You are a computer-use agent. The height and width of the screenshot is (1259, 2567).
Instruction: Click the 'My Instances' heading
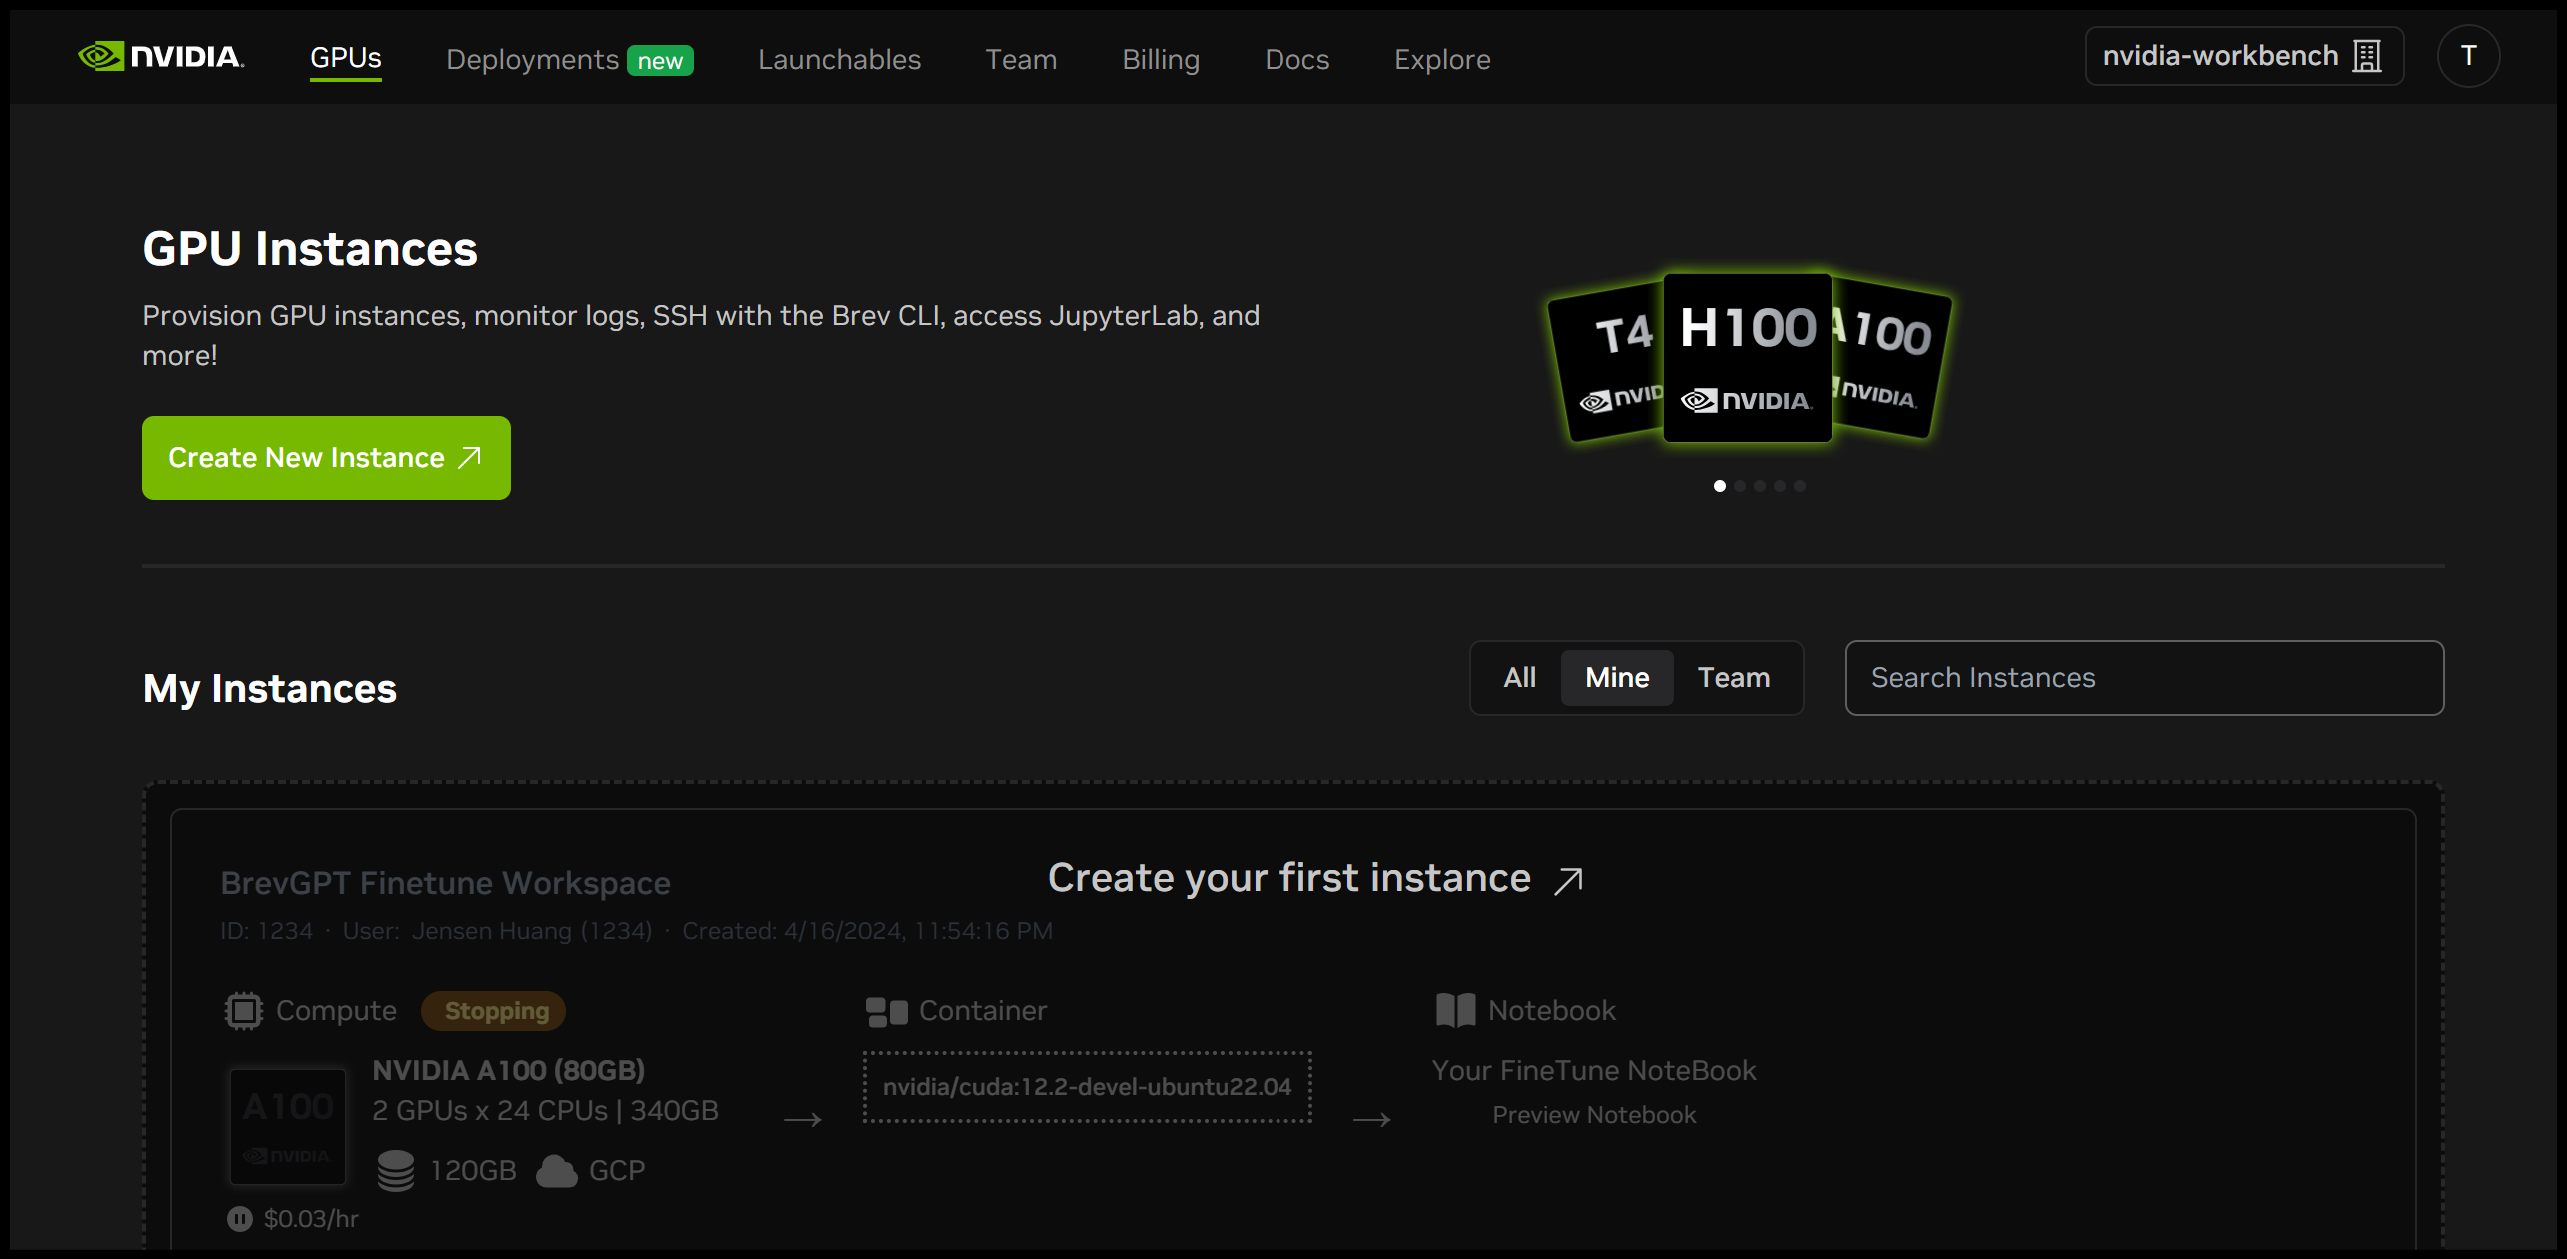270,689
